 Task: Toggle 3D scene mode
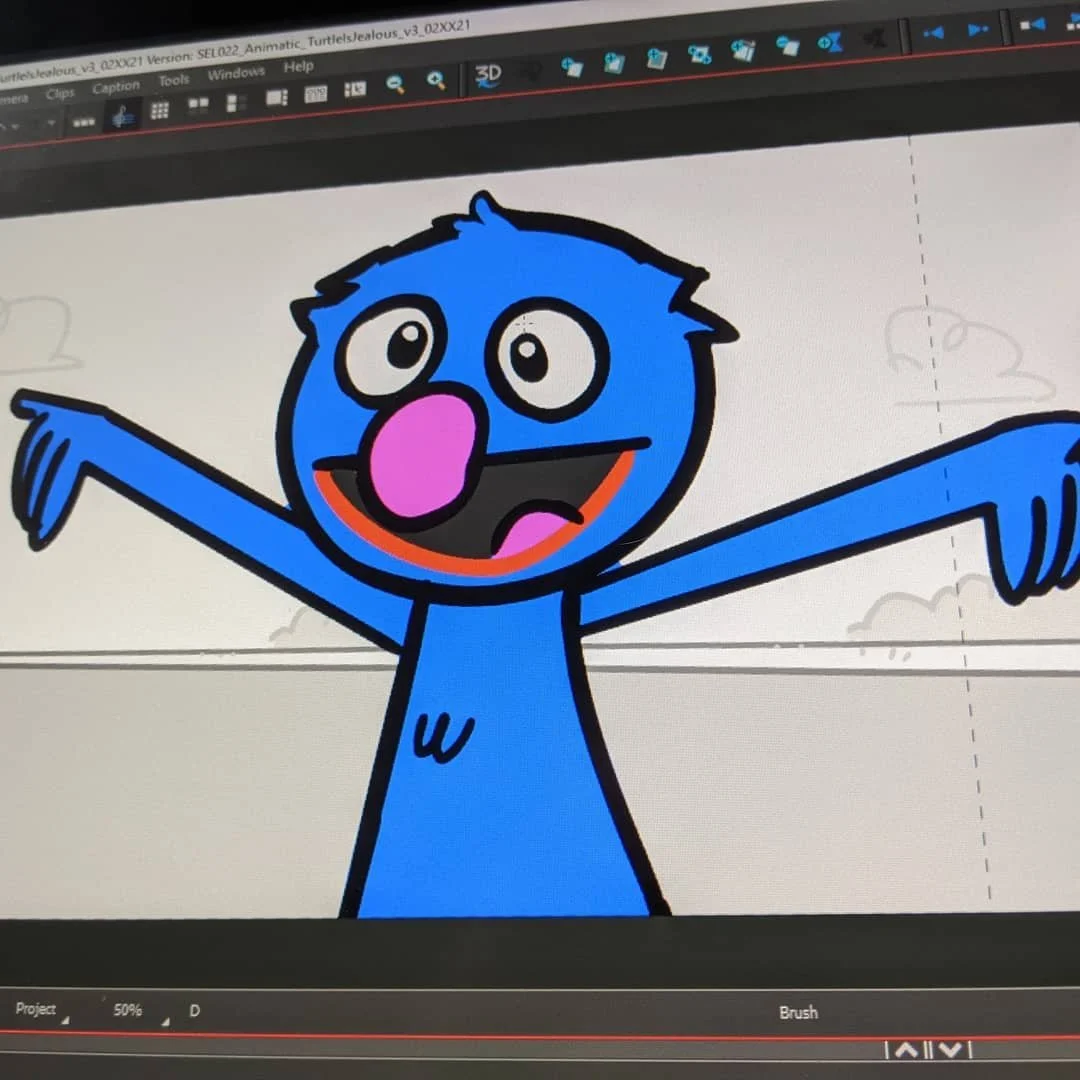tap(487, 75)
